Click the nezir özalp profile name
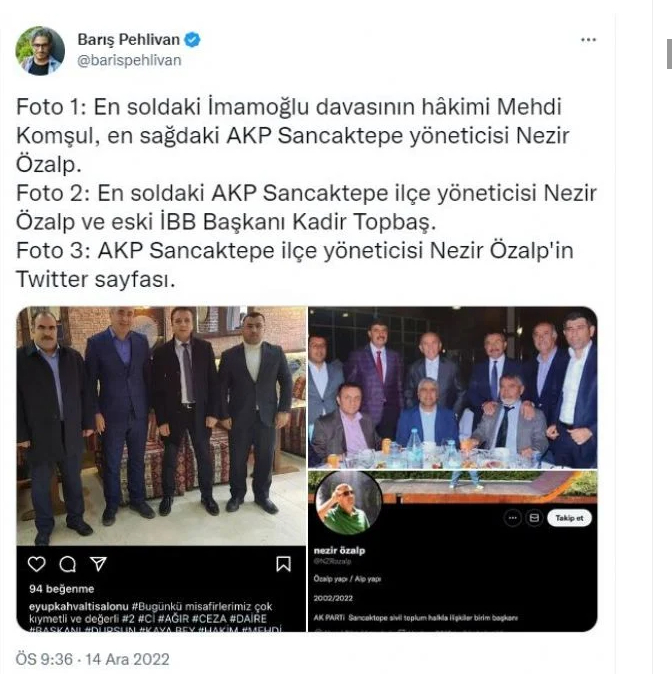 (339, 550)
